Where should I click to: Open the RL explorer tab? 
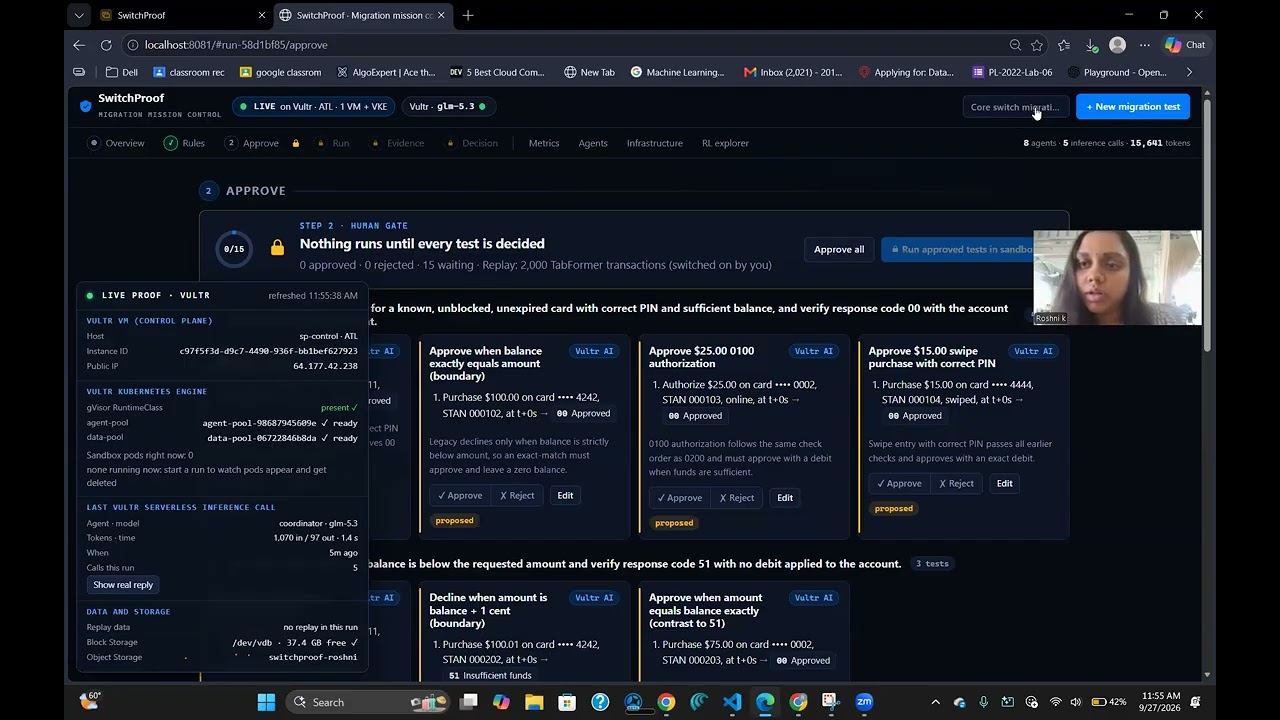[725, 143]
